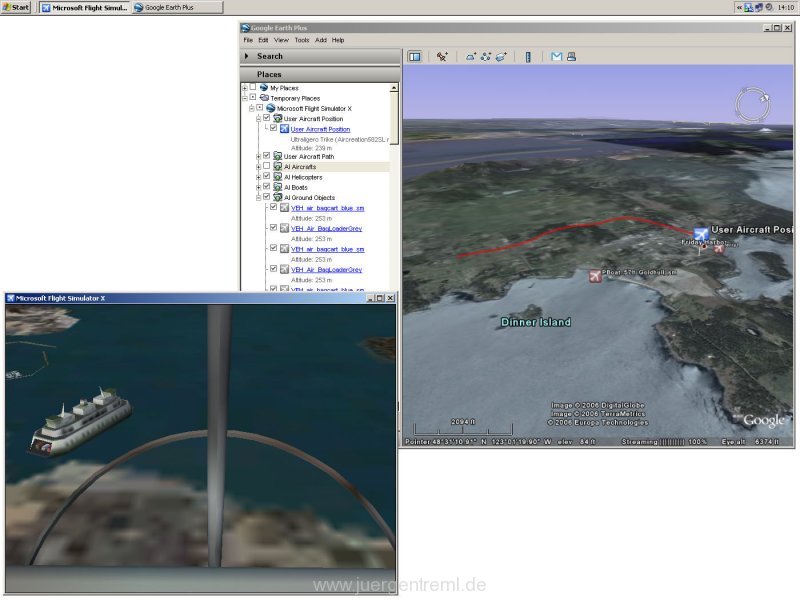Click the Print icon in toolbar

(571, 57)
